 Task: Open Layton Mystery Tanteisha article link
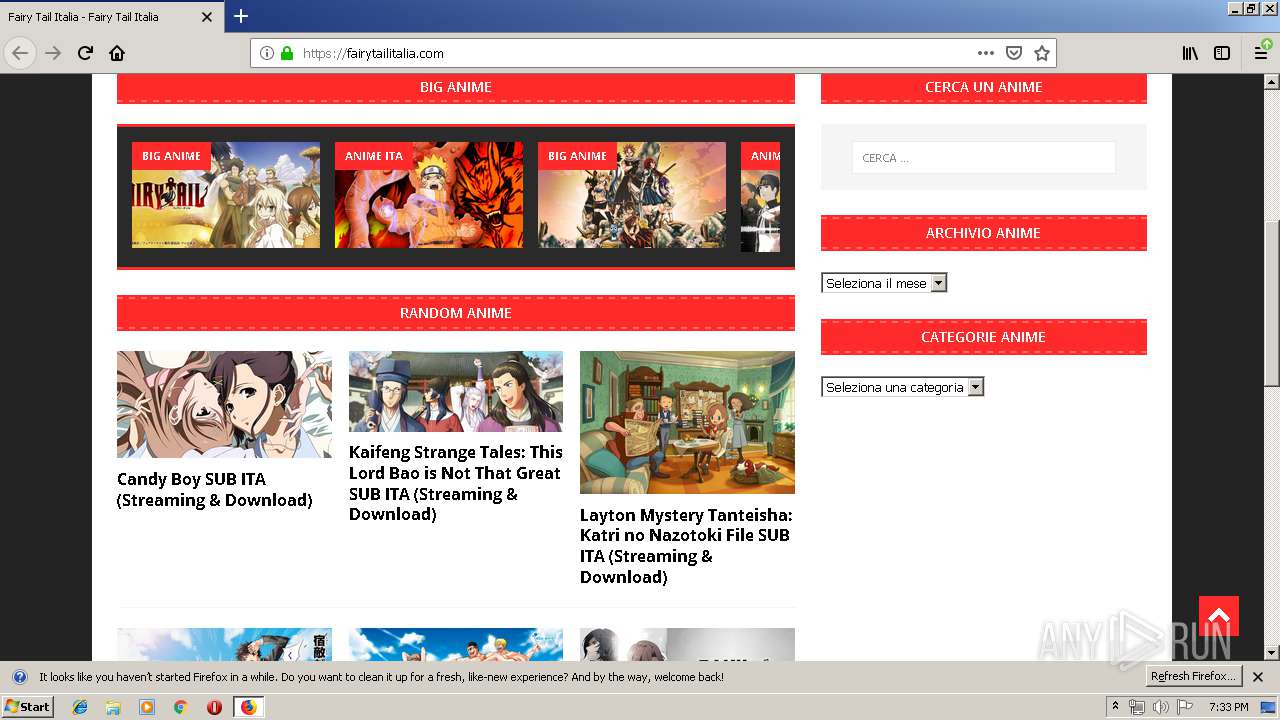(687, 546)
